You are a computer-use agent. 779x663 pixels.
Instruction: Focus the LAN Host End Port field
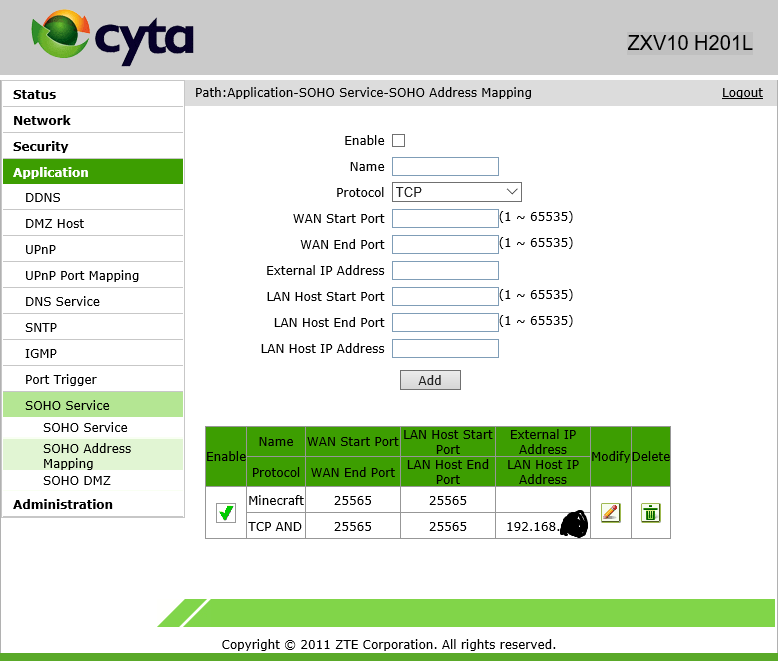[445, 322]
